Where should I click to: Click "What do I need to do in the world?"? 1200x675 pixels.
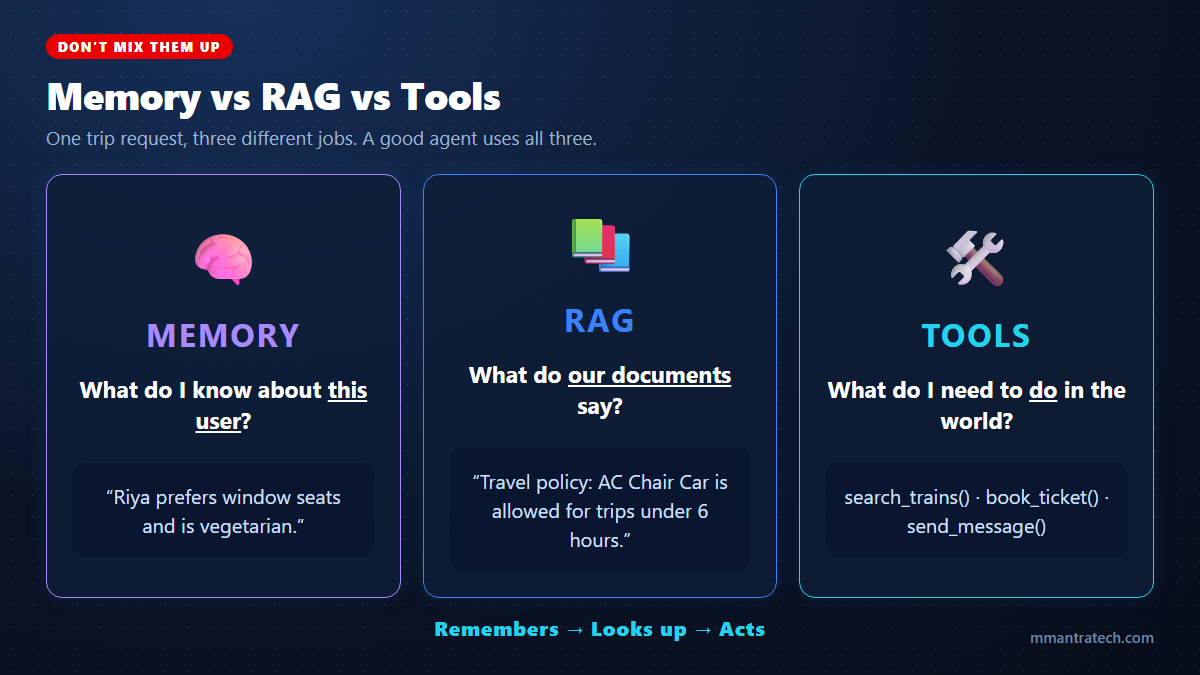(976, 405)
